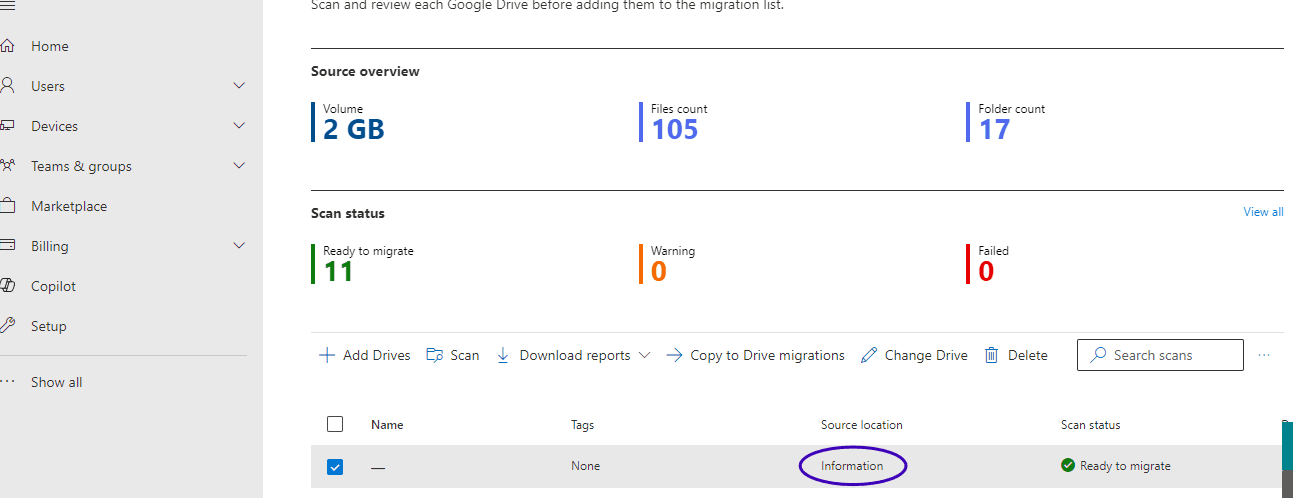Click the Delete trash can icon
Image resolution: width=1293 pixels, height=498 pixels.
[992, 355]
